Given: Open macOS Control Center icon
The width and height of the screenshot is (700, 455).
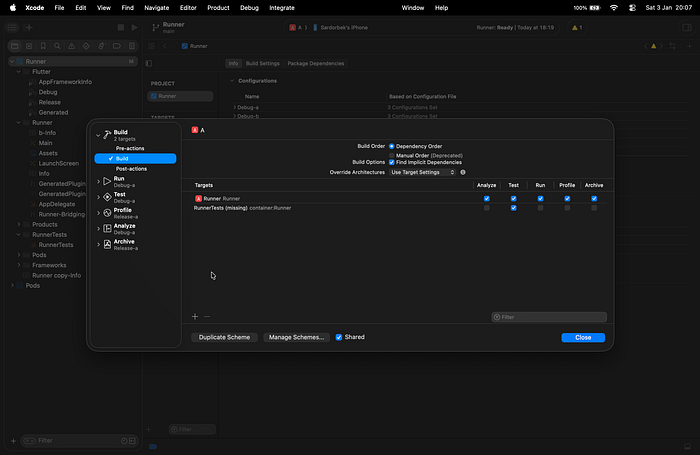Looking at the screenshot, I should 632,8.
